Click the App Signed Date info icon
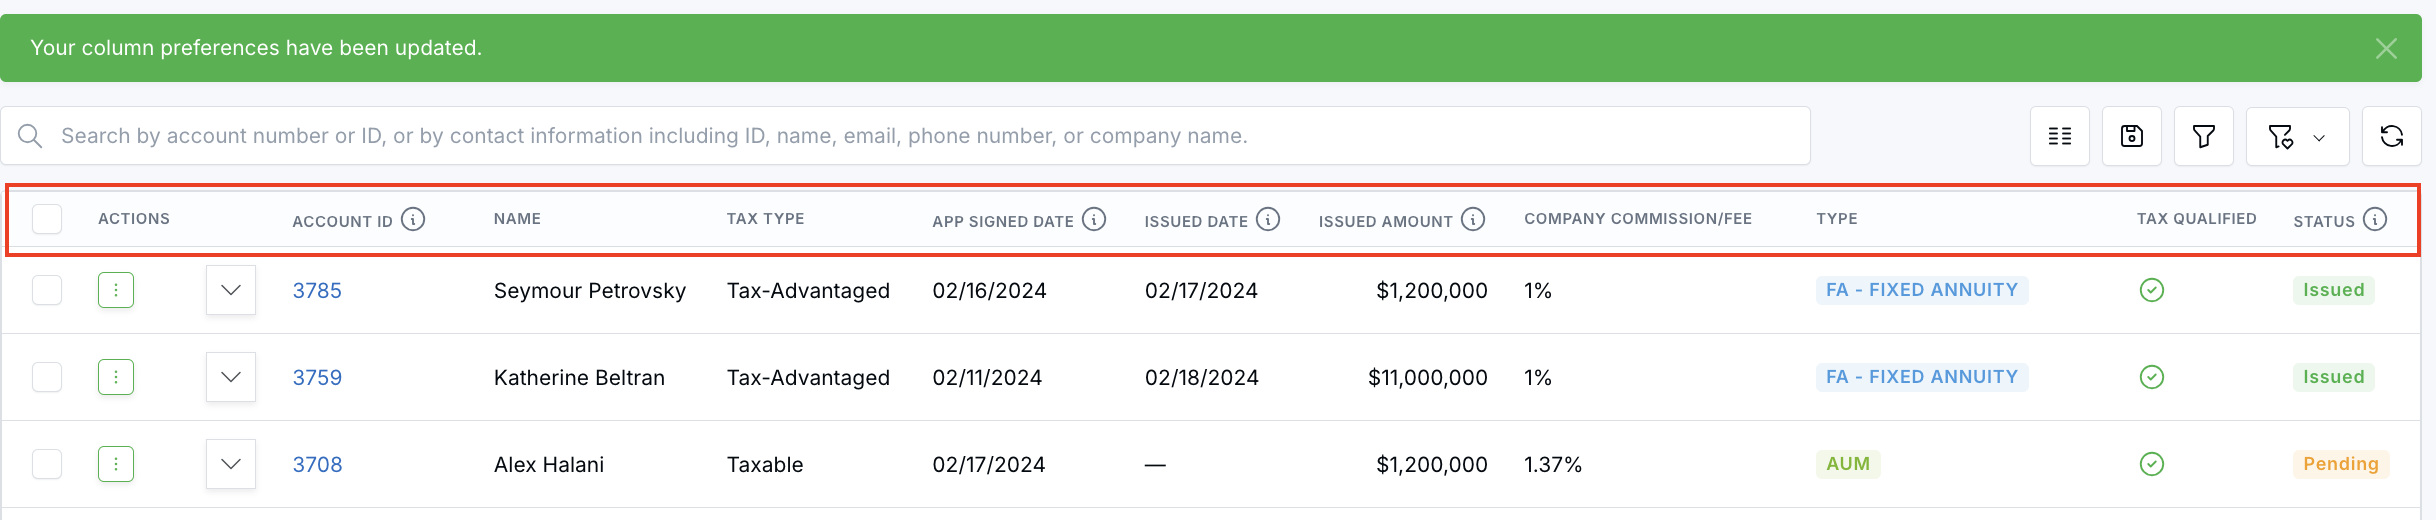Viewport: 2436px width, 520px height. point(1094,219)
